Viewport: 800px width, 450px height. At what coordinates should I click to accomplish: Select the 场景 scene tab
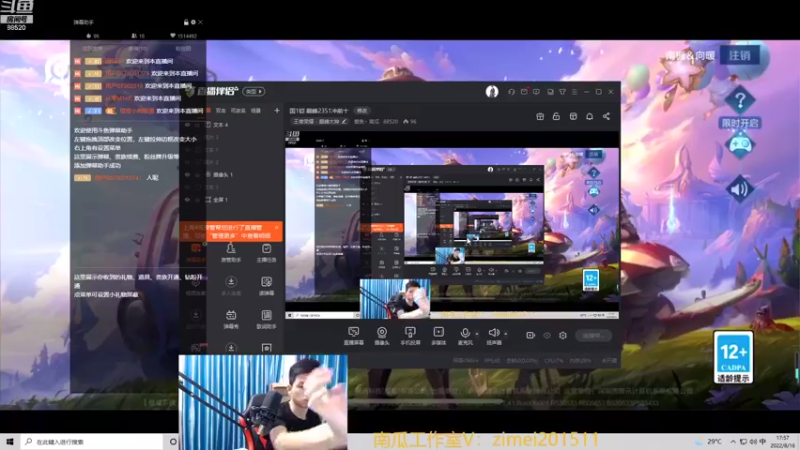coord(256,110)
